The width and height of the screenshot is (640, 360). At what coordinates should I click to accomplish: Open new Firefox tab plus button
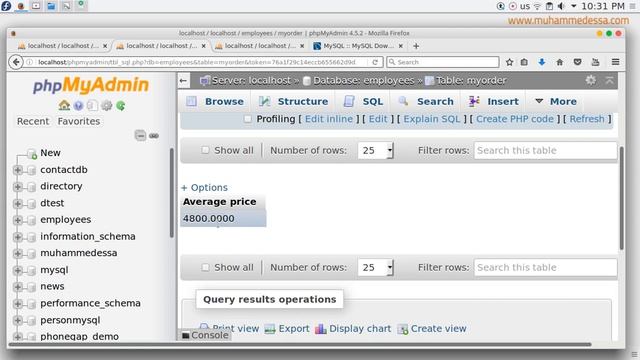(416, 46)
